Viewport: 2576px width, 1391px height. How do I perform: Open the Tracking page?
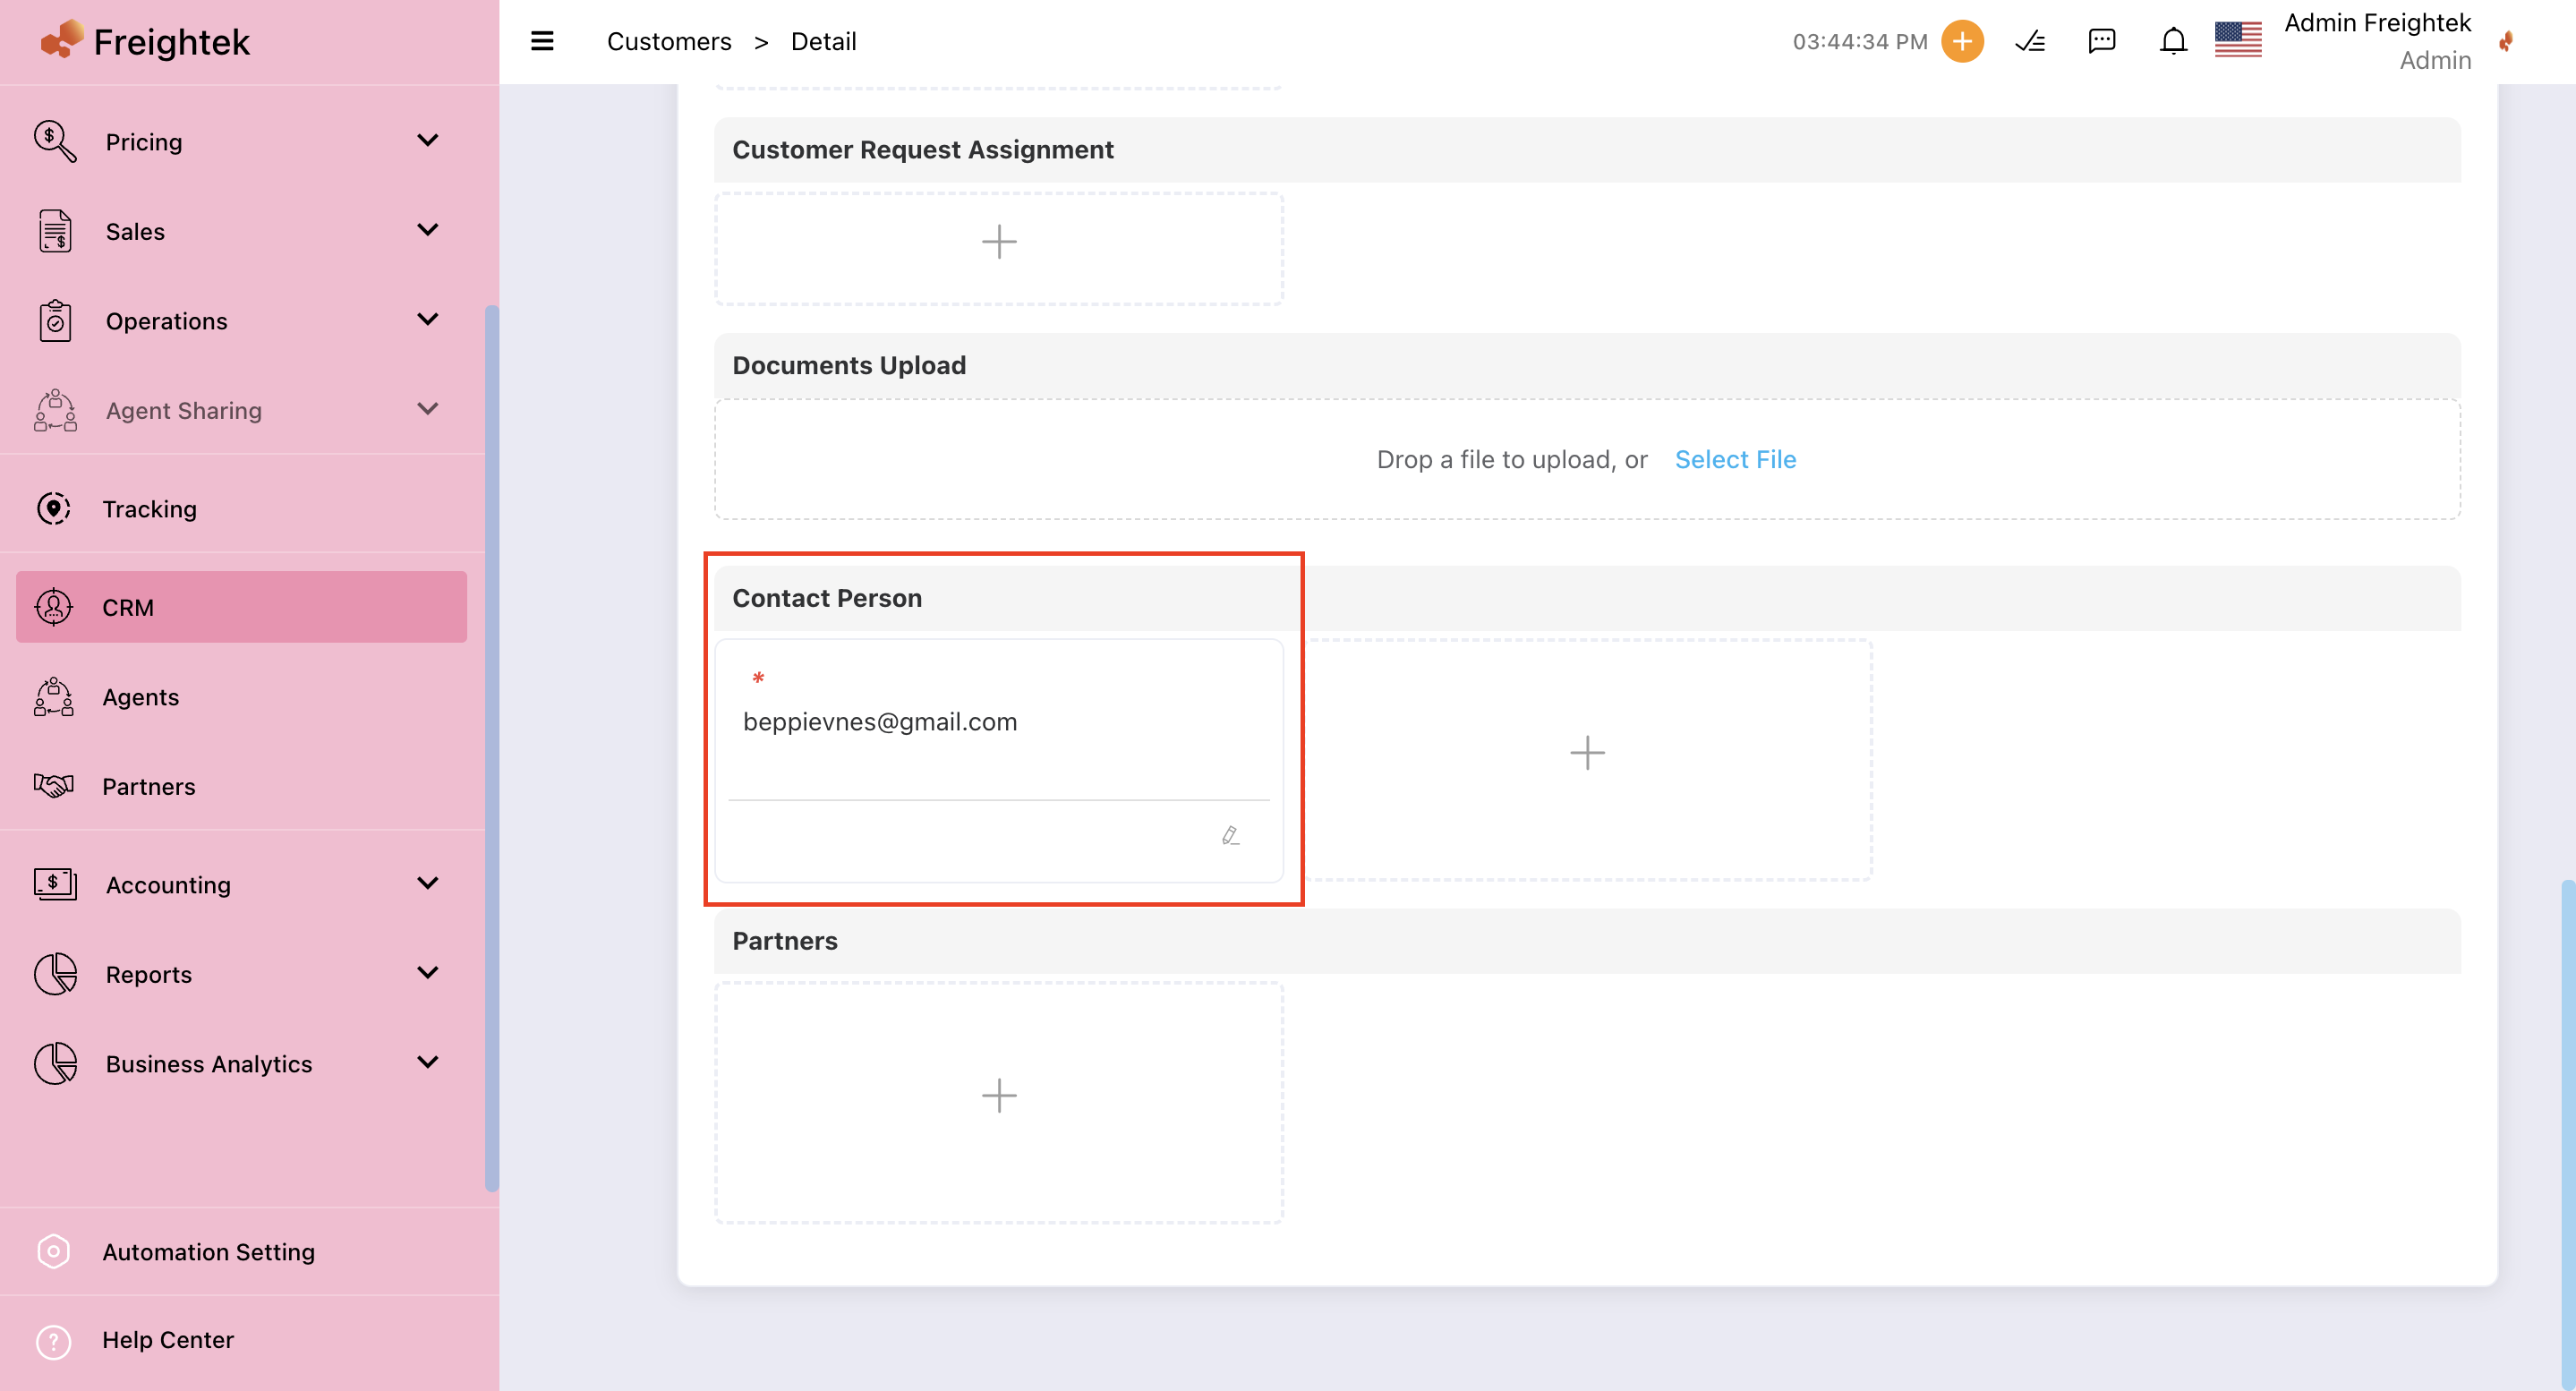[x=149, y=508]
